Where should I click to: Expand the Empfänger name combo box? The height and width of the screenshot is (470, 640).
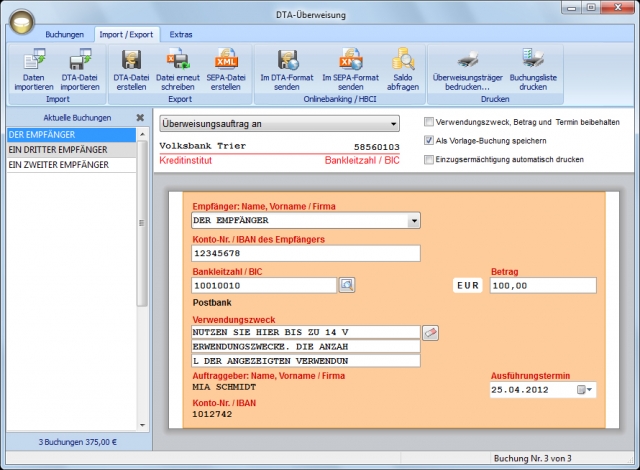414,220
